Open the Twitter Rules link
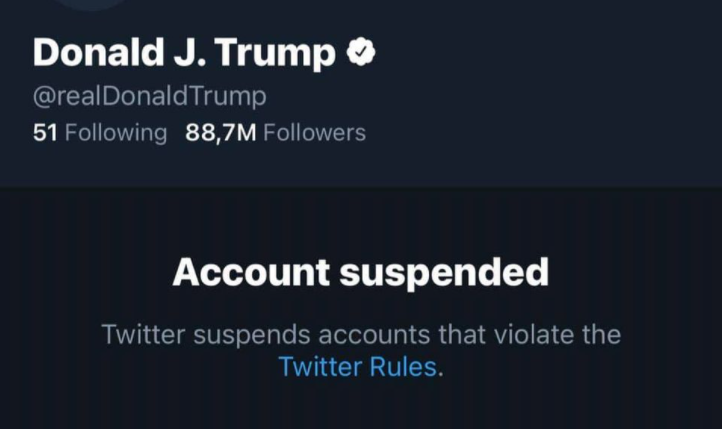Screen dimensions: 722x429 pos(358,366)
